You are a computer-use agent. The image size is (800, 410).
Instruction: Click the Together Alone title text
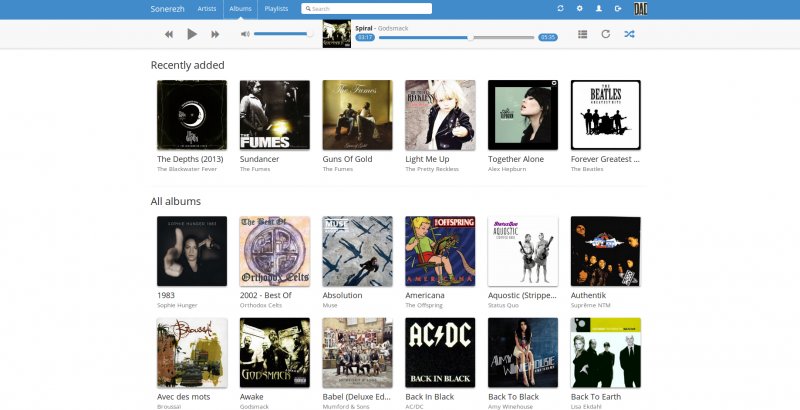tap(516, 159)
